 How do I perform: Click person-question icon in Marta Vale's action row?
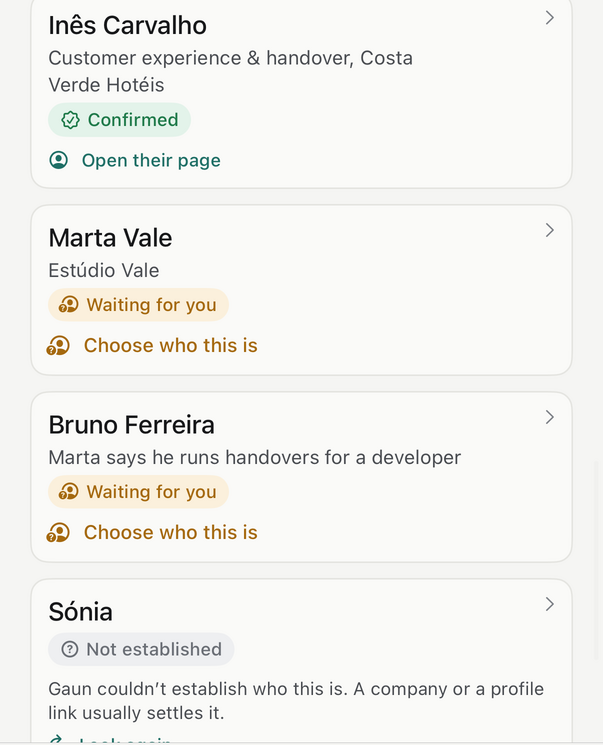coord(58,345)
